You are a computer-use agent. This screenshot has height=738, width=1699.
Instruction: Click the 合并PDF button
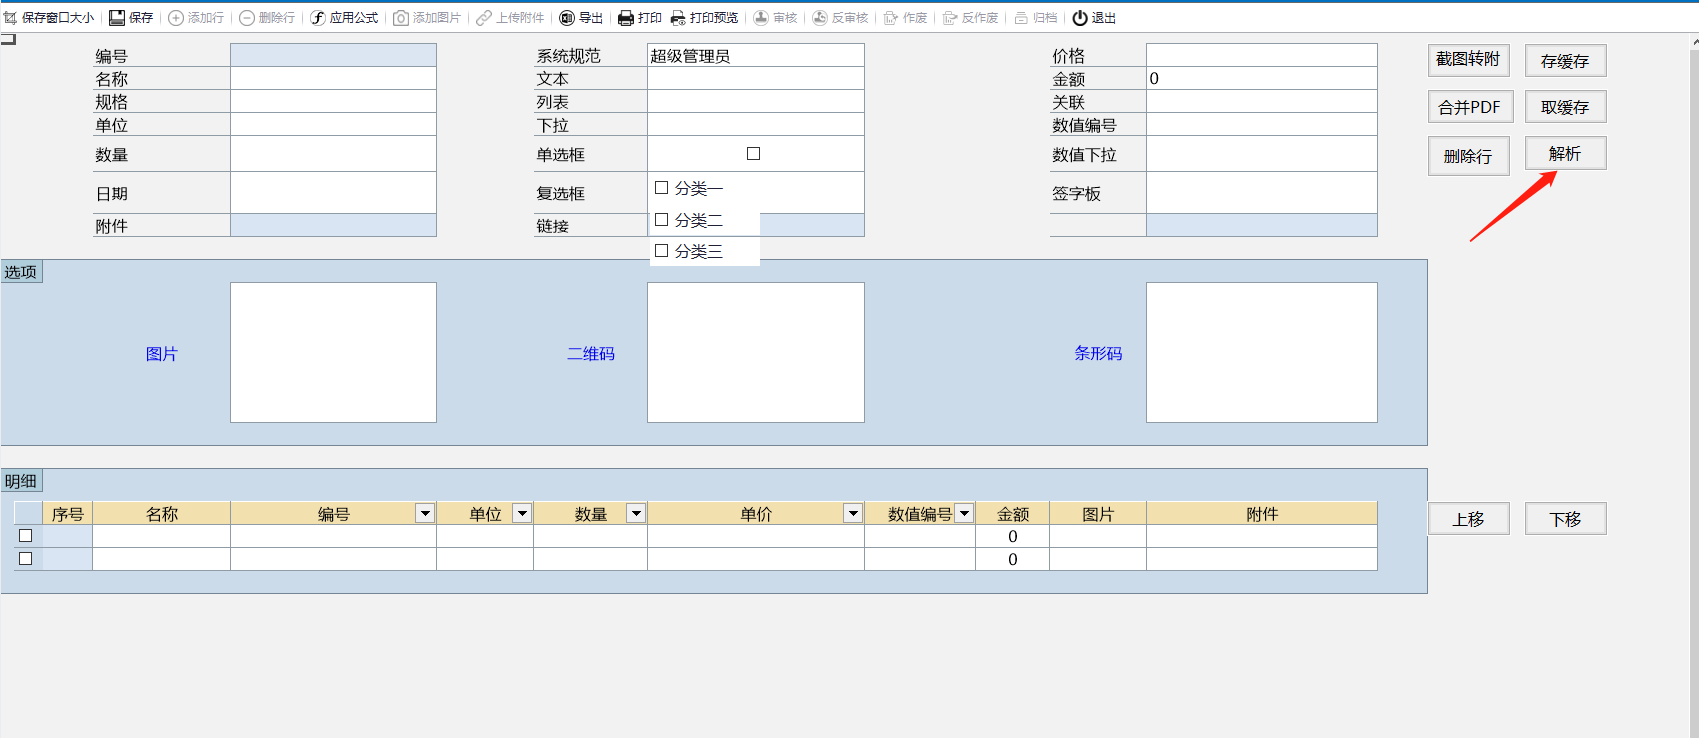(x=1469, y=107)
